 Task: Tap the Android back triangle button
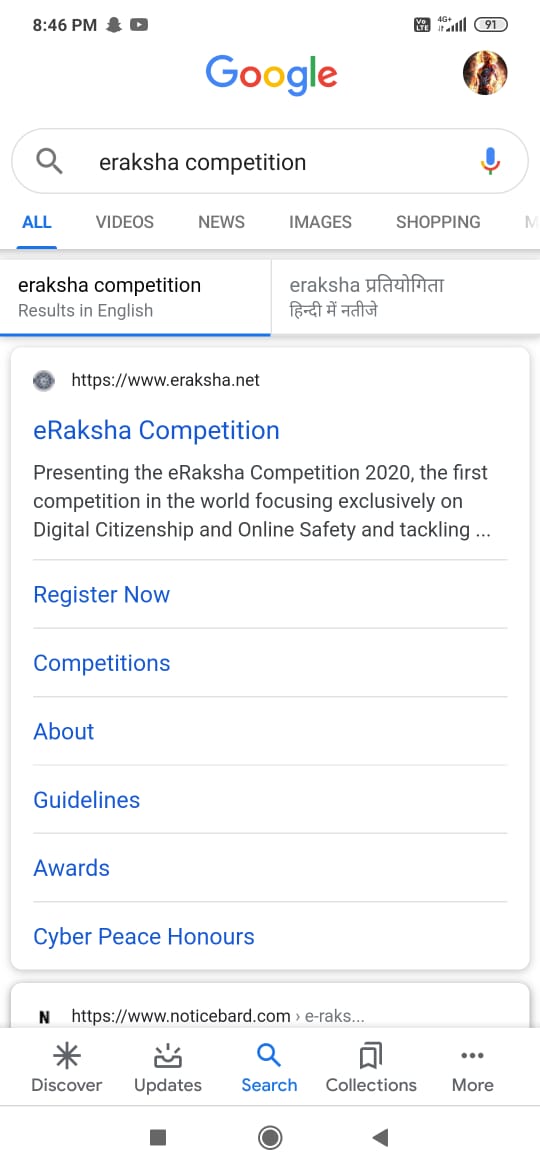pyautogui.click(x=380, y=1137)
